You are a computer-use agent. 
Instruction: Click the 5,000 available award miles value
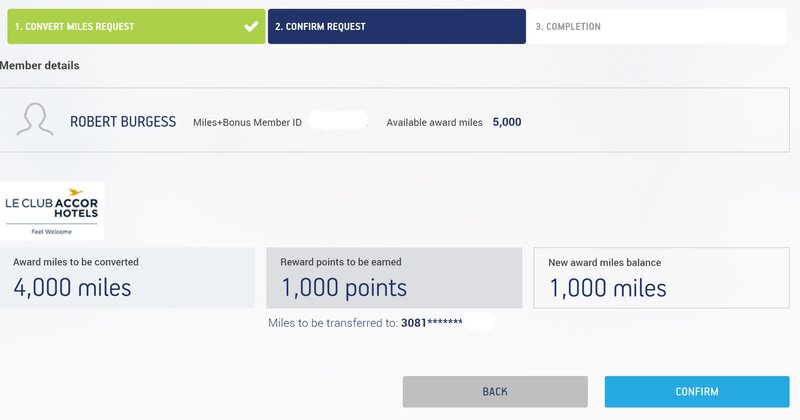point(507,122)
